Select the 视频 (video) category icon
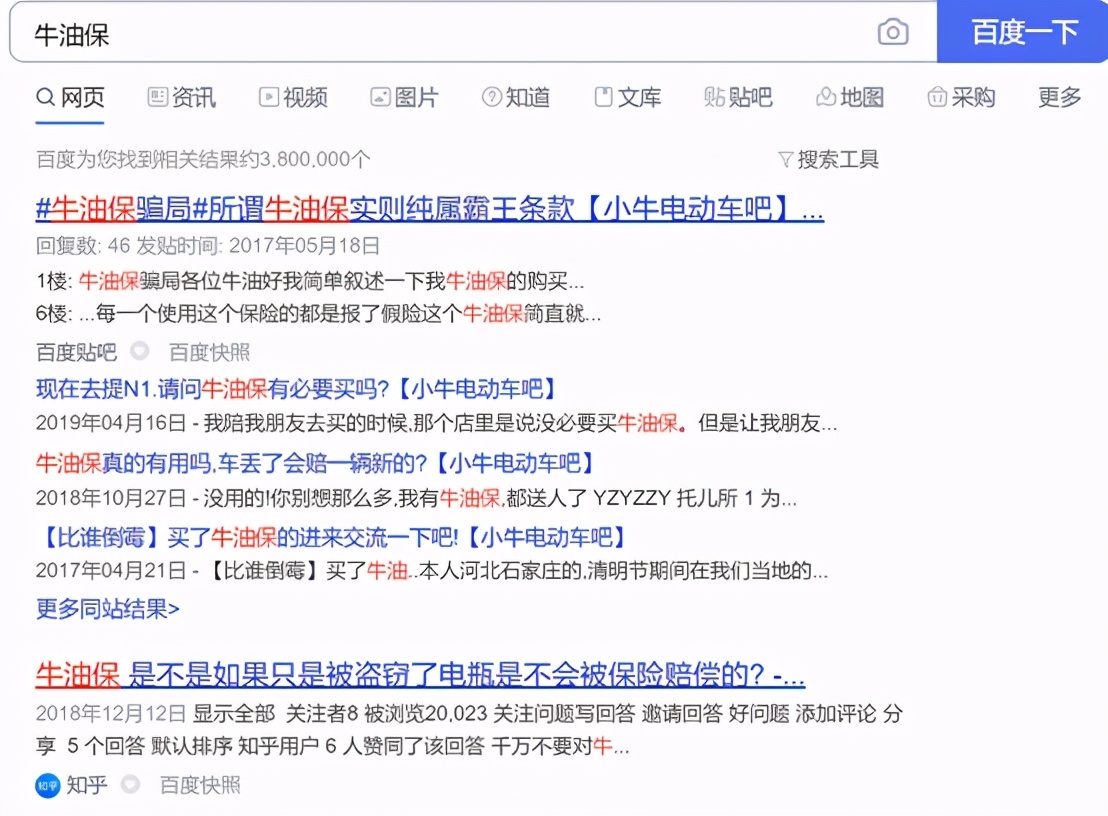Screen dimensions: 1108x816 coord(268,97)
